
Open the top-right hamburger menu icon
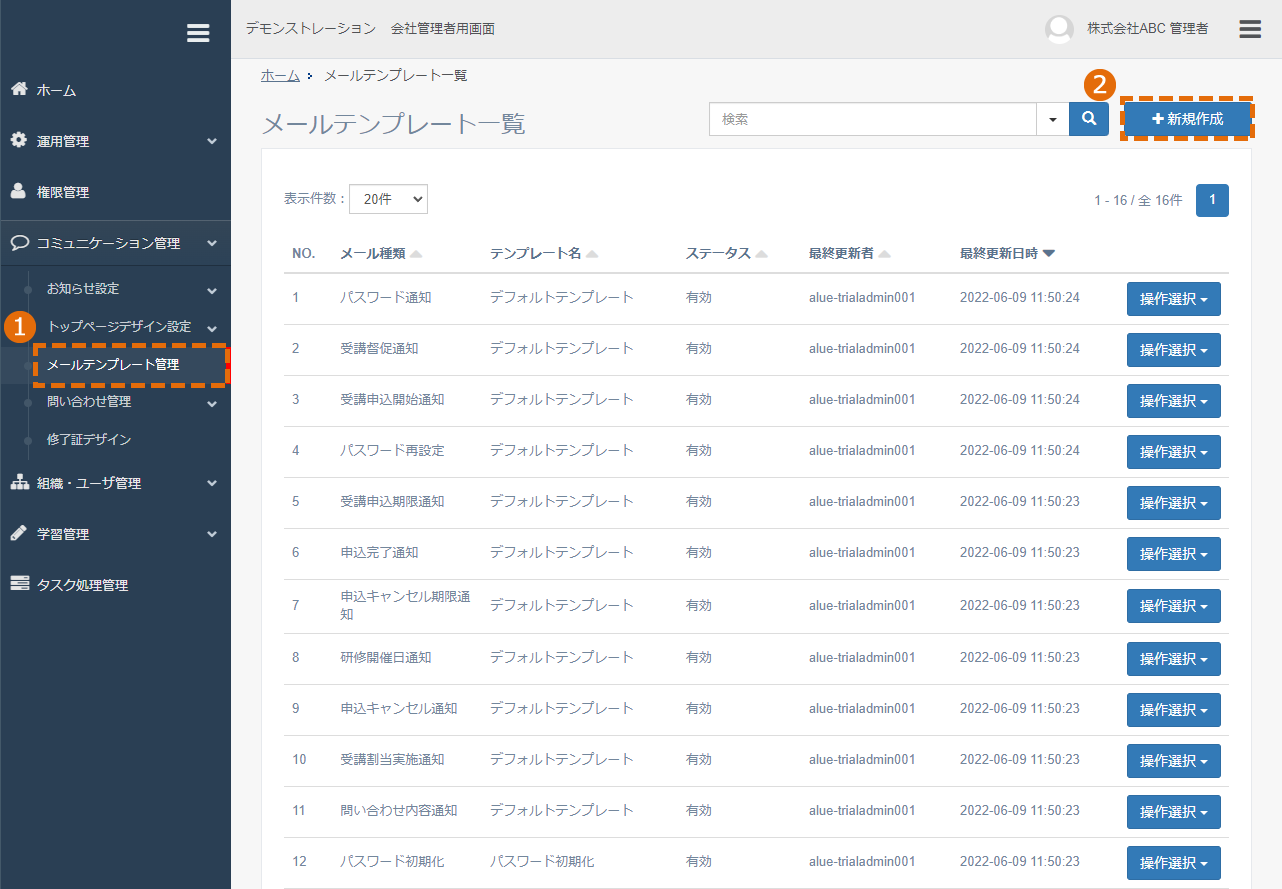[x=1250, y=29]
